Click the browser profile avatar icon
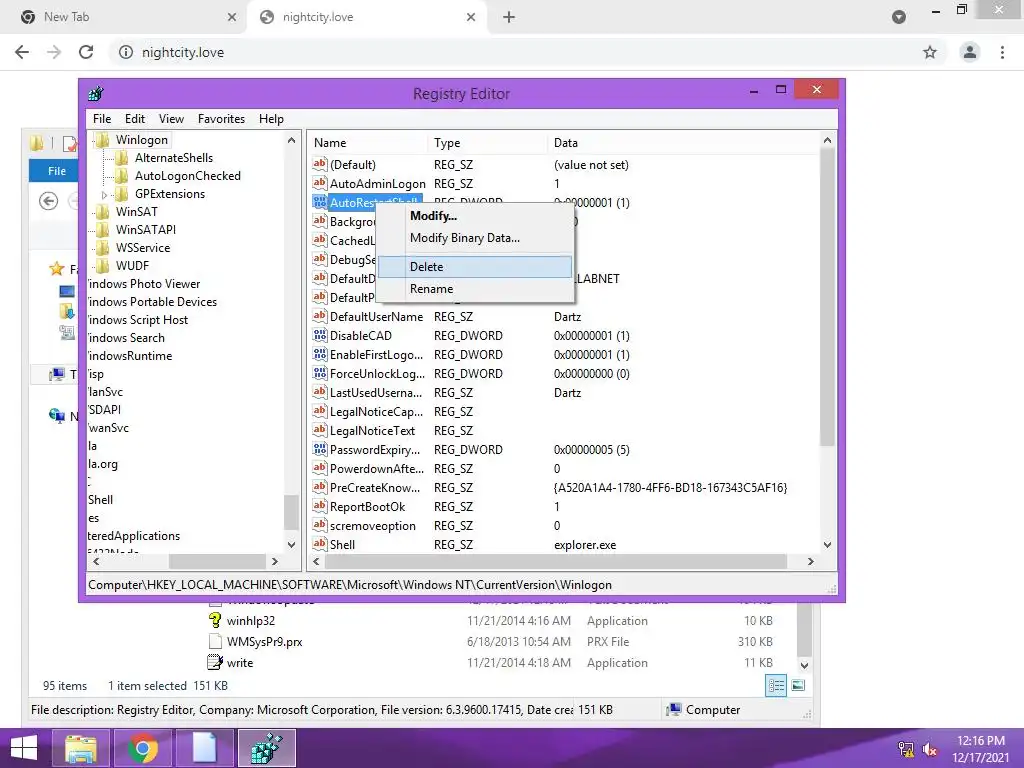1024x768 pixels. coord(970,52)
